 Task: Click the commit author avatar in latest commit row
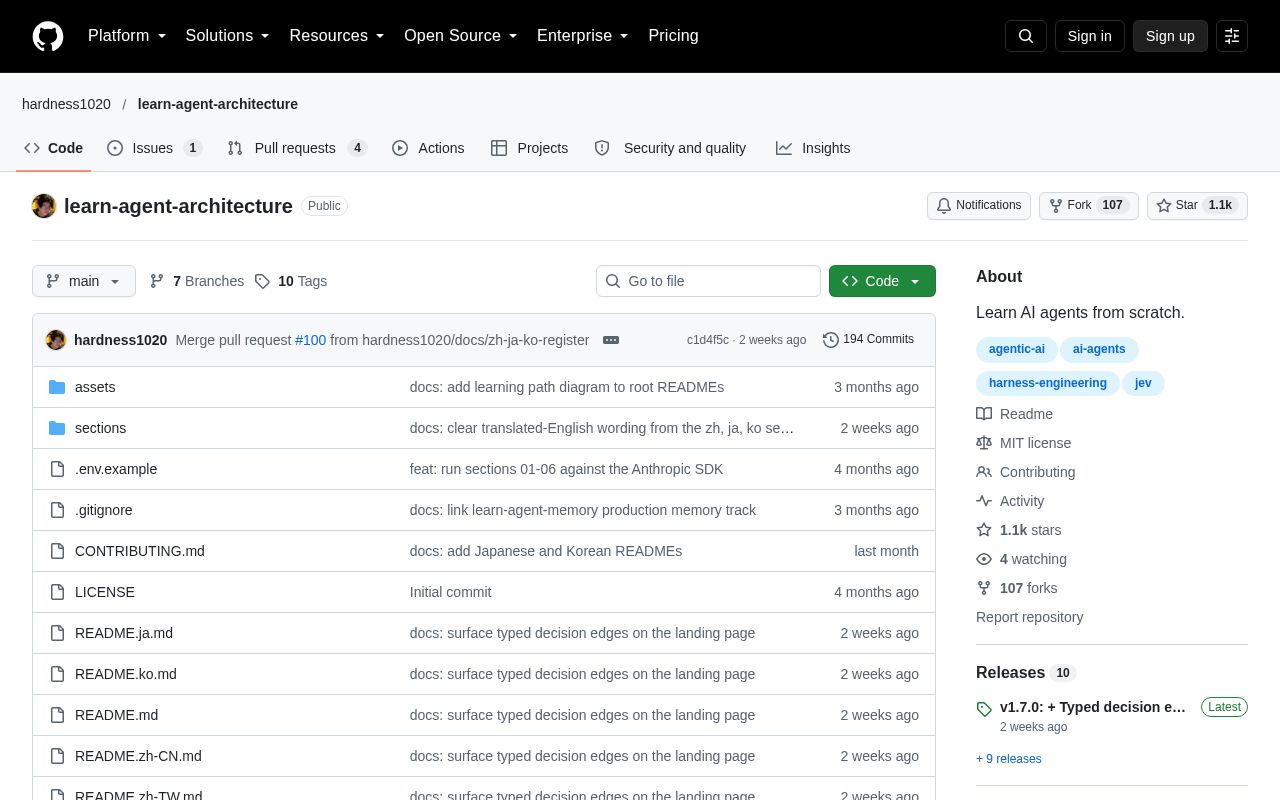click(x=56, y=340)
